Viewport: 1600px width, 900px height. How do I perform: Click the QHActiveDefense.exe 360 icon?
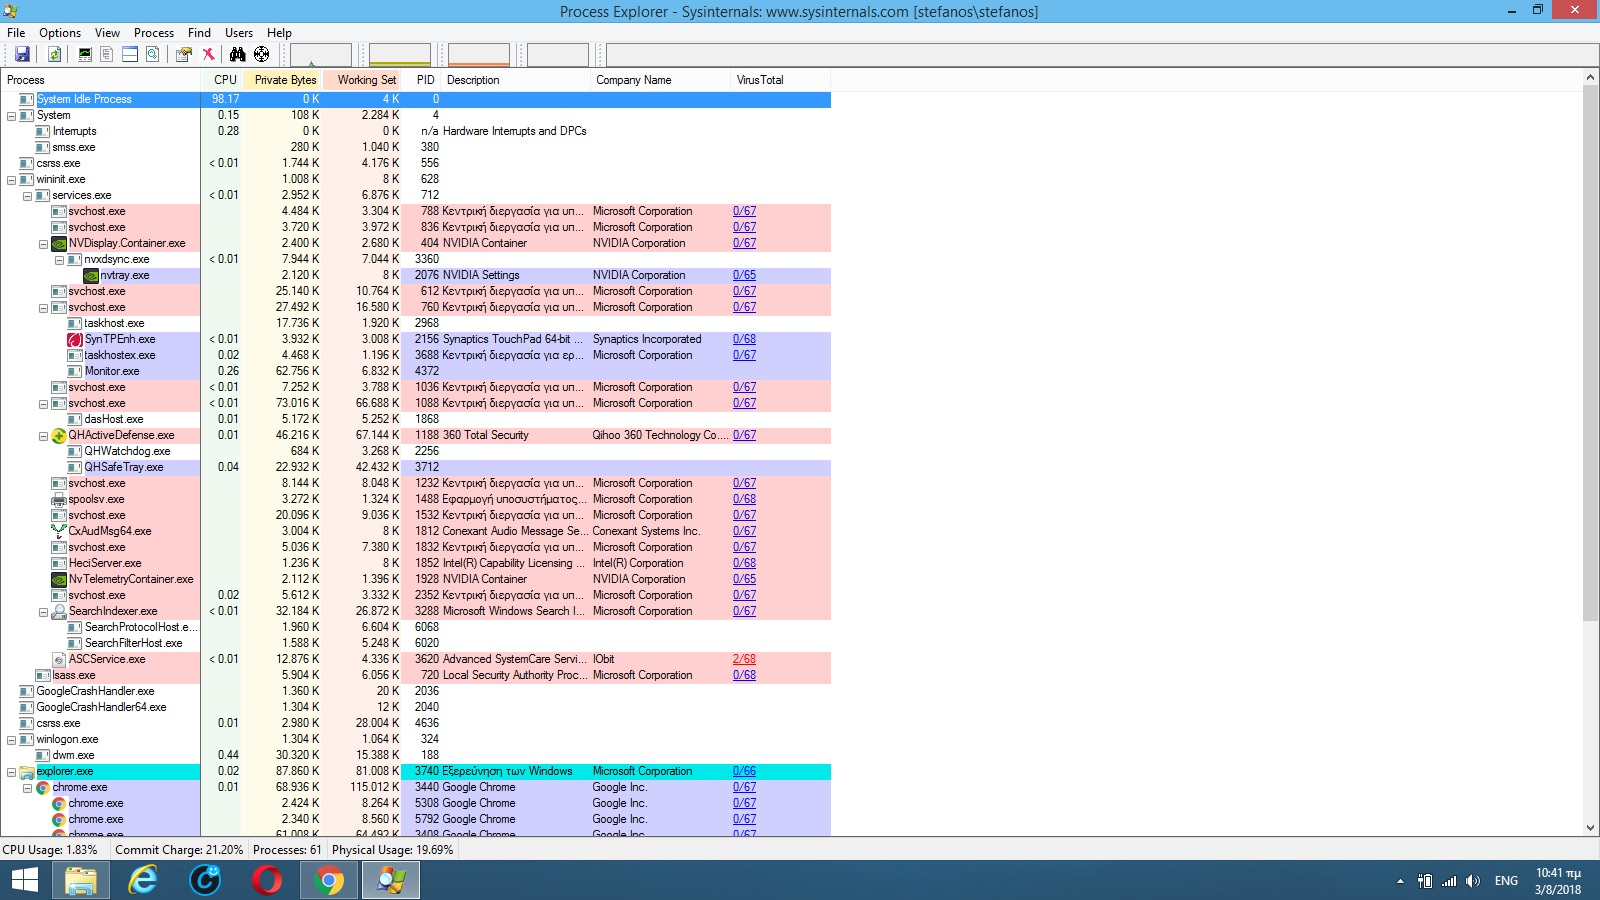(59, 435)
